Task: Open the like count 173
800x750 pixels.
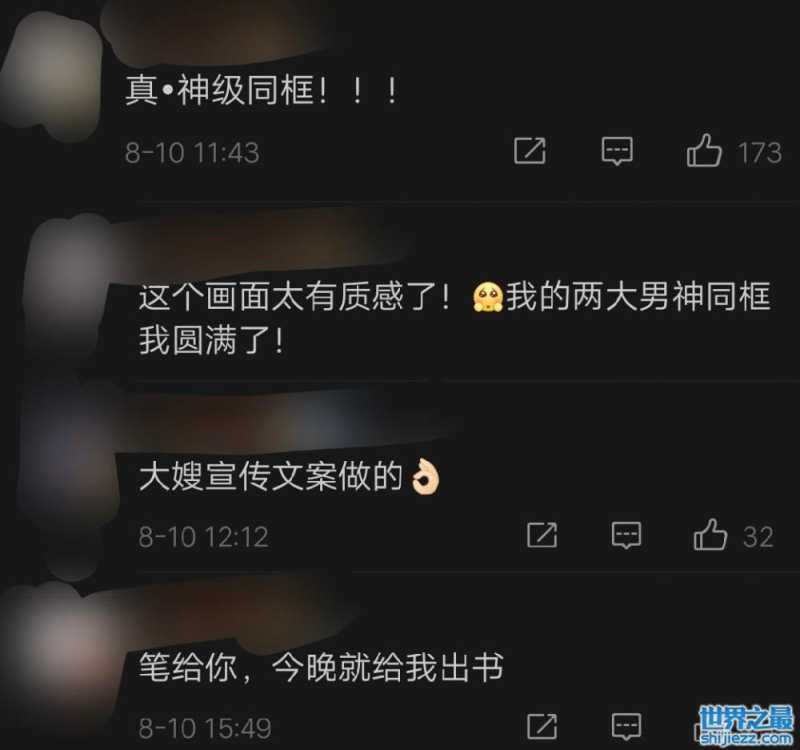Action: 759,153
